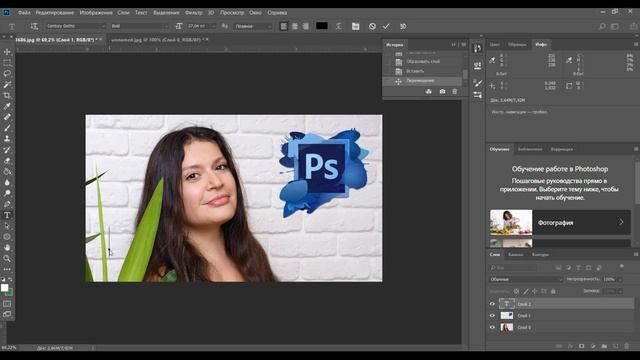Hide the Слой 2 text layer
Image resolution: width=640 pixels, height=360 pixels.
coord(492,304)
